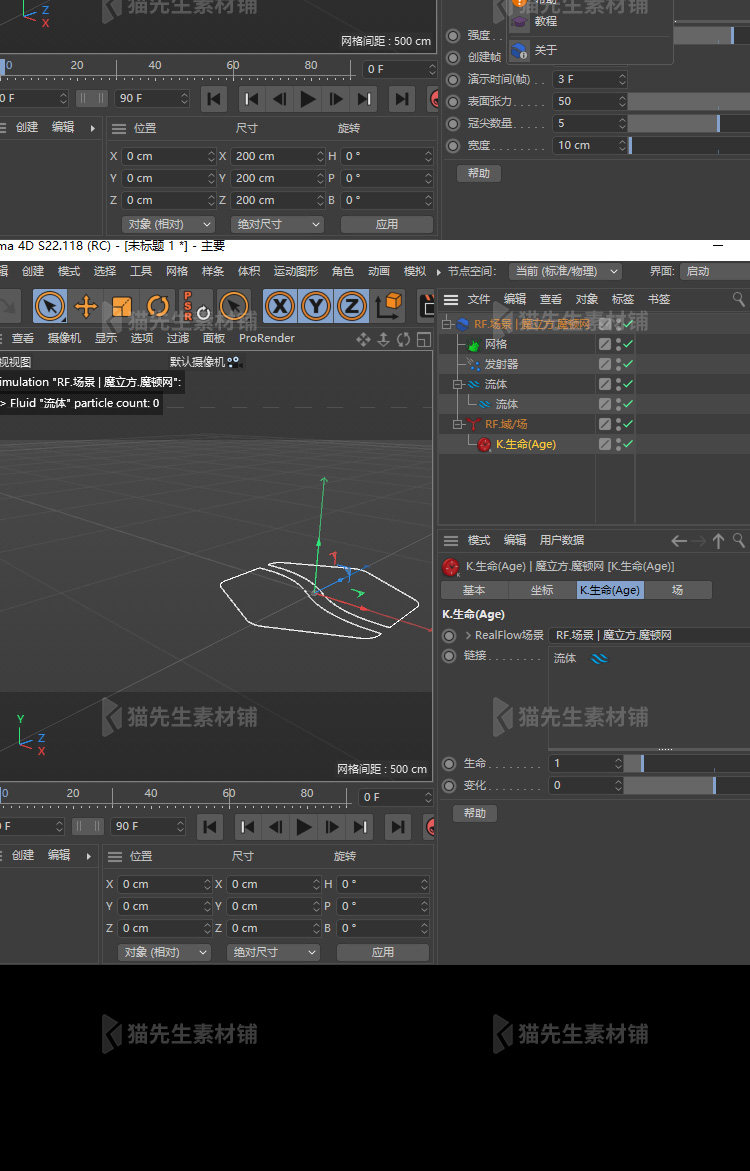Collapse the RF.场景 tree node
The width and height of the screenshot is (750, 1171).
[x=447, y=324]
